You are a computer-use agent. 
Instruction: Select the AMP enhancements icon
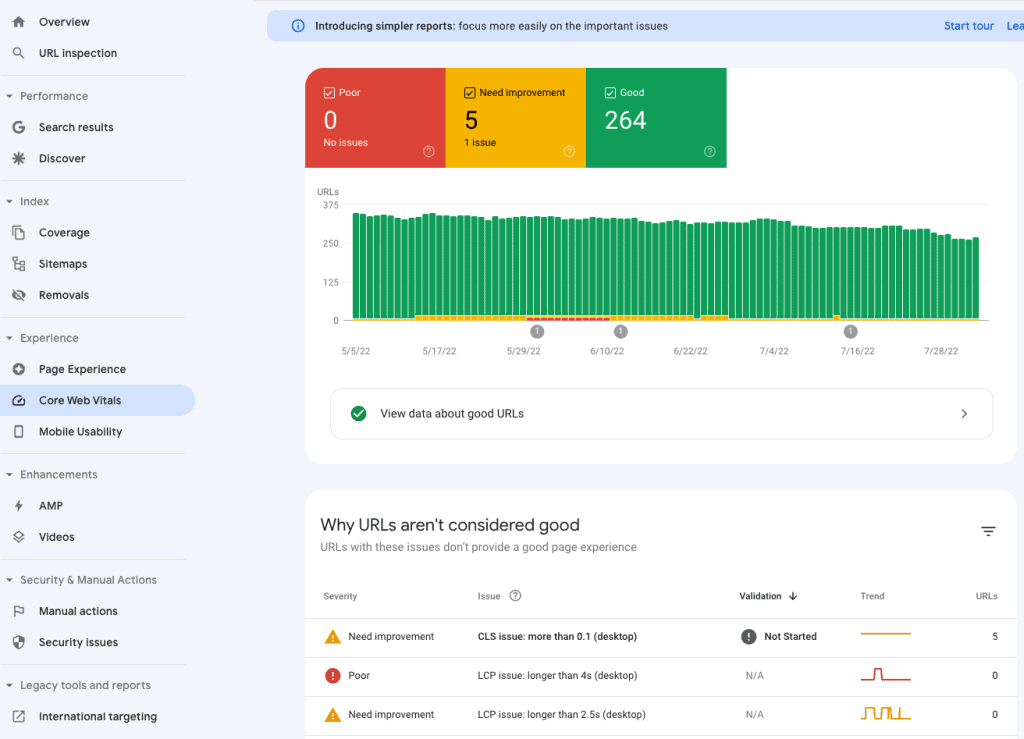(21, 505)
